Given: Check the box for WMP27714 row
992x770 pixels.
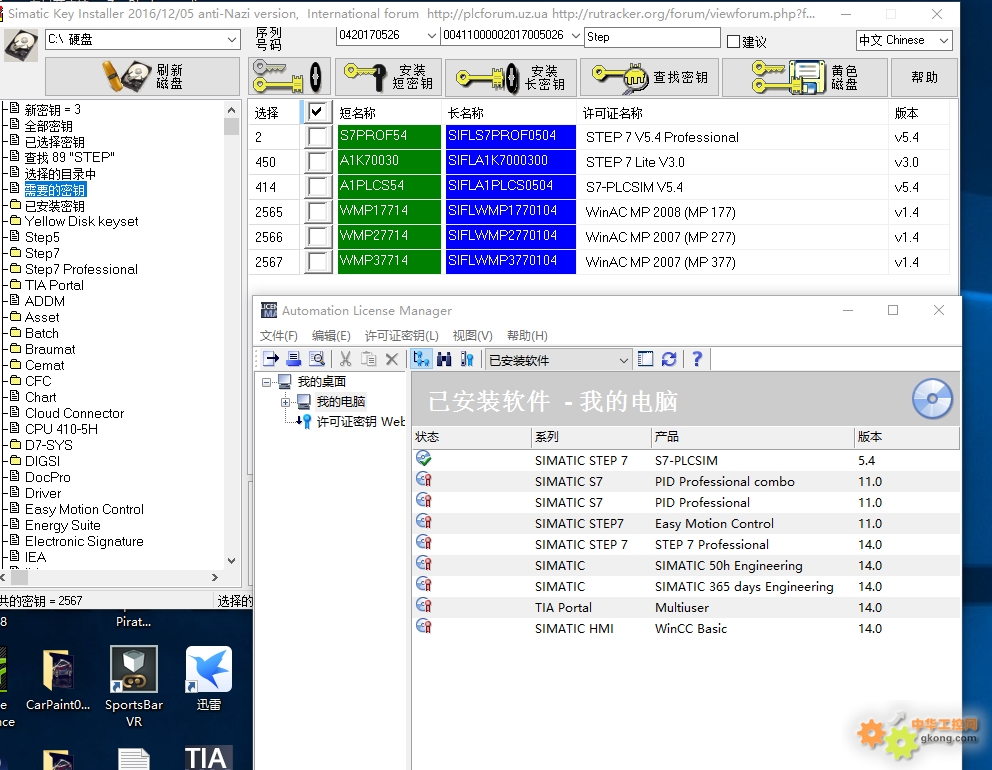Looking at the screenshot, I should click(x=318, y=237).
